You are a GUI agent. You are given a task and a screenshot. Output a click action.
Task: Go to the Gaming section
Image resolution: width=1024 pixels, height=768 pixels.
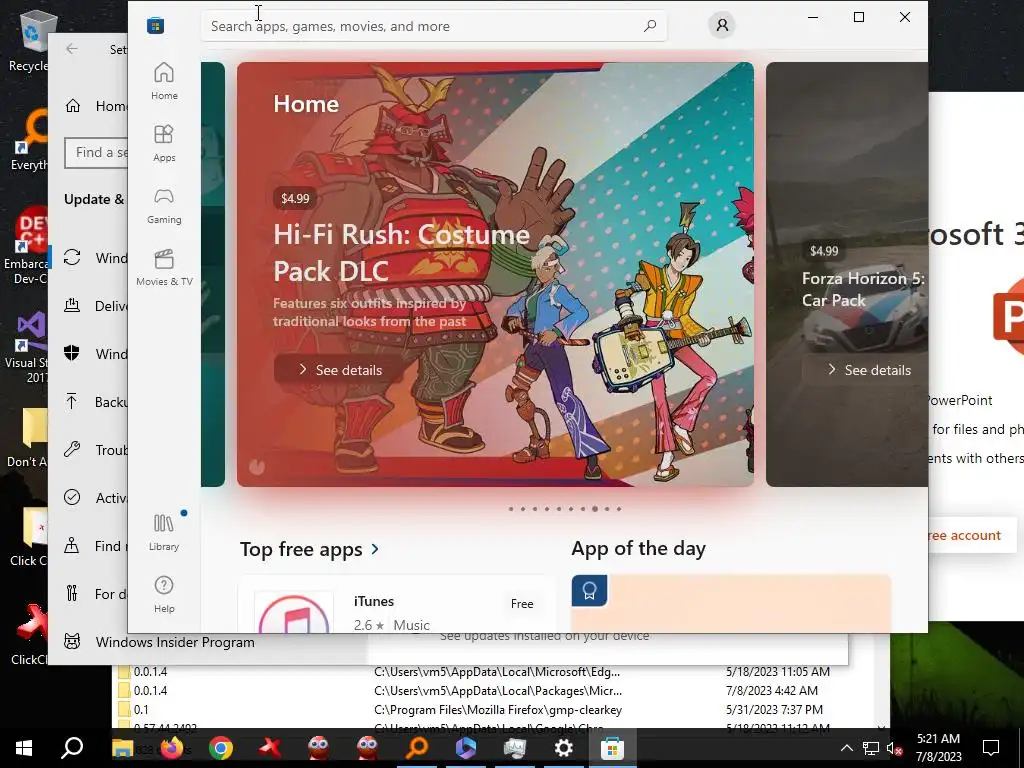tap(164, 205)
